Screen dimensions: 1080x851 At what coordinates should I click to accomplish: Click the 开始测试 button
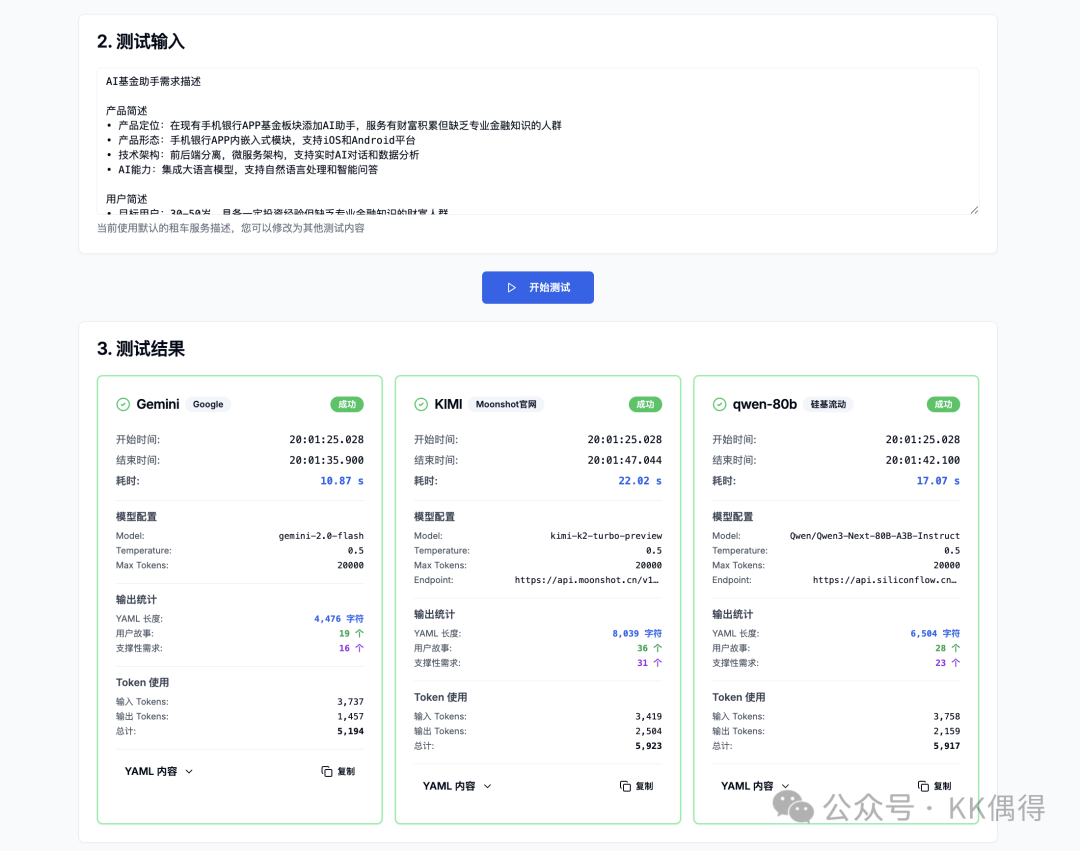click(x=538, y=287)
